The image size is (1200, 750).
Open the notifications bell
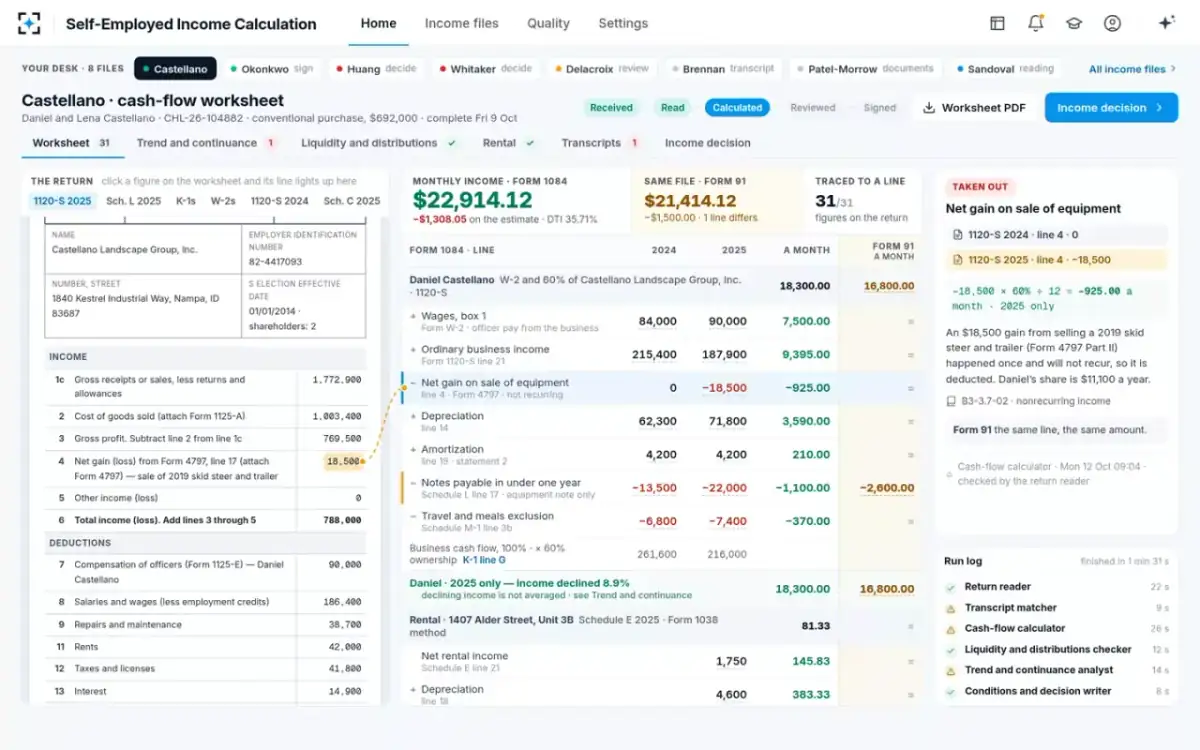(1035, 23)
